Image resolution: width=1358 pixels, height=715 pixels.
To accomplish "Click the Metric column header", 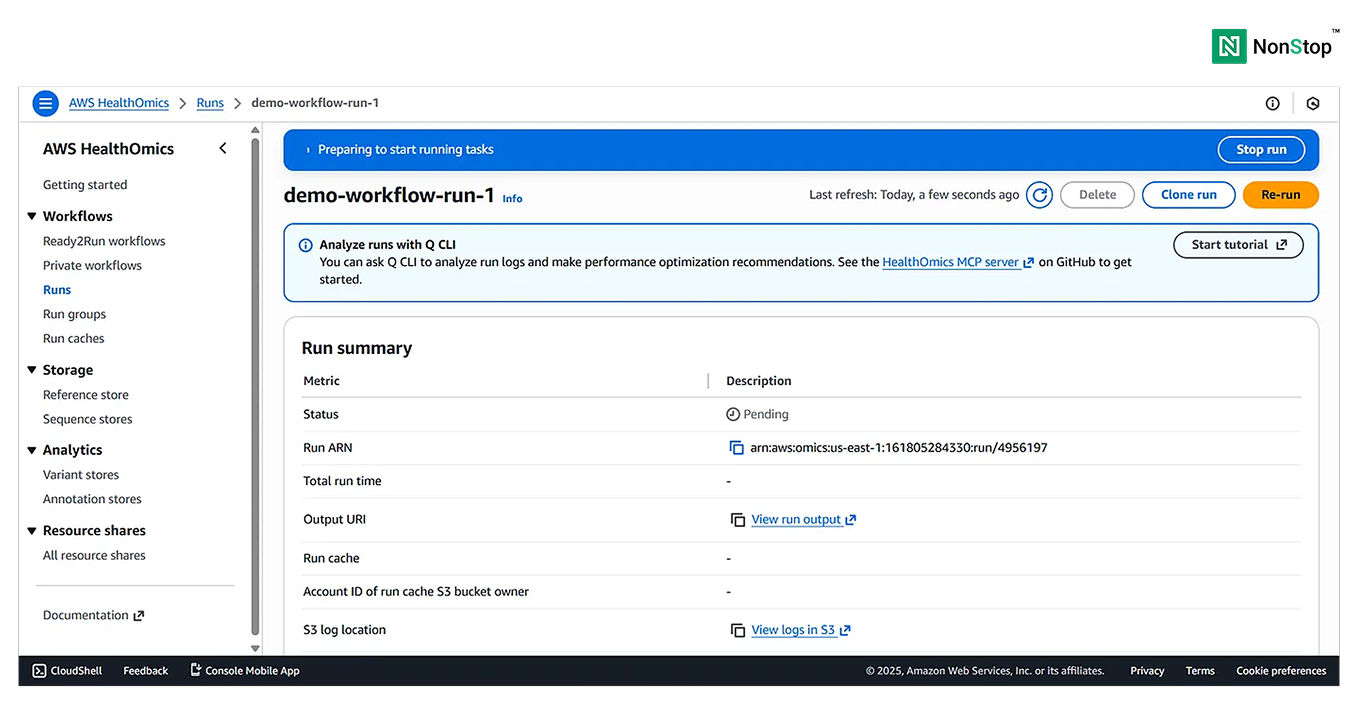I will [x=322, y=381].
